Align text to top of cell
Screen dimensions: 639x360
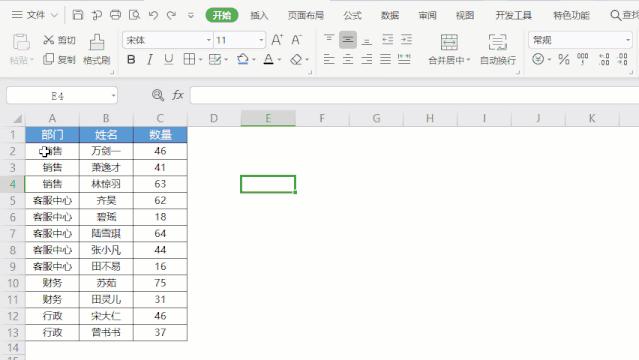pyautogui.click(x=329, y=39)
